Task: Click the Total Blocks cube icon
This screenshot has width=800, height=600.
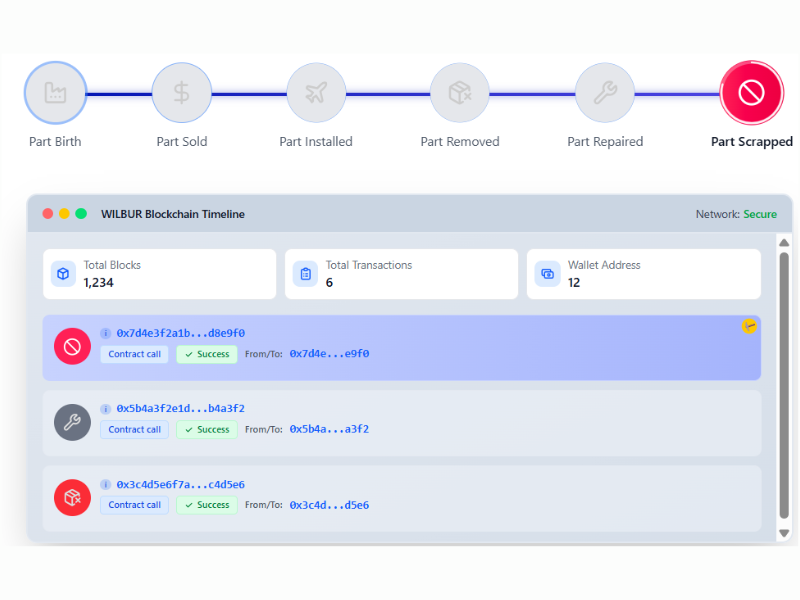Action: click(63, 274)
